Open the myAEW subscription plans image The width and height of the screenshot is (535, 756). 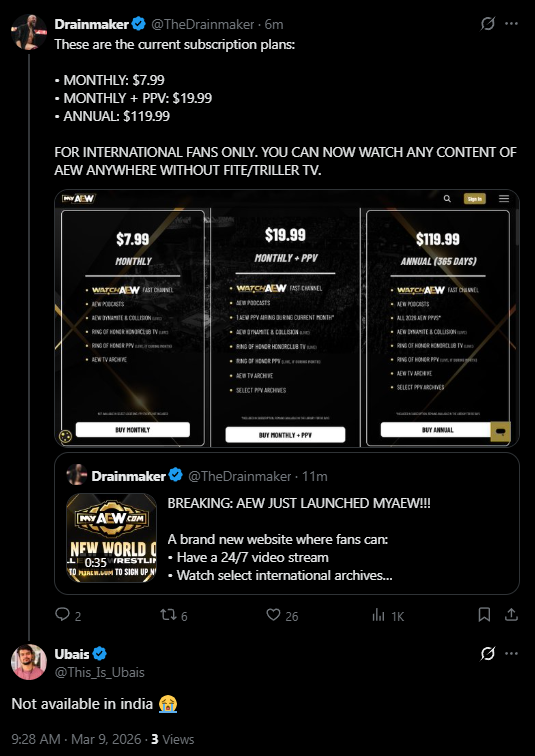pos(287,318)
